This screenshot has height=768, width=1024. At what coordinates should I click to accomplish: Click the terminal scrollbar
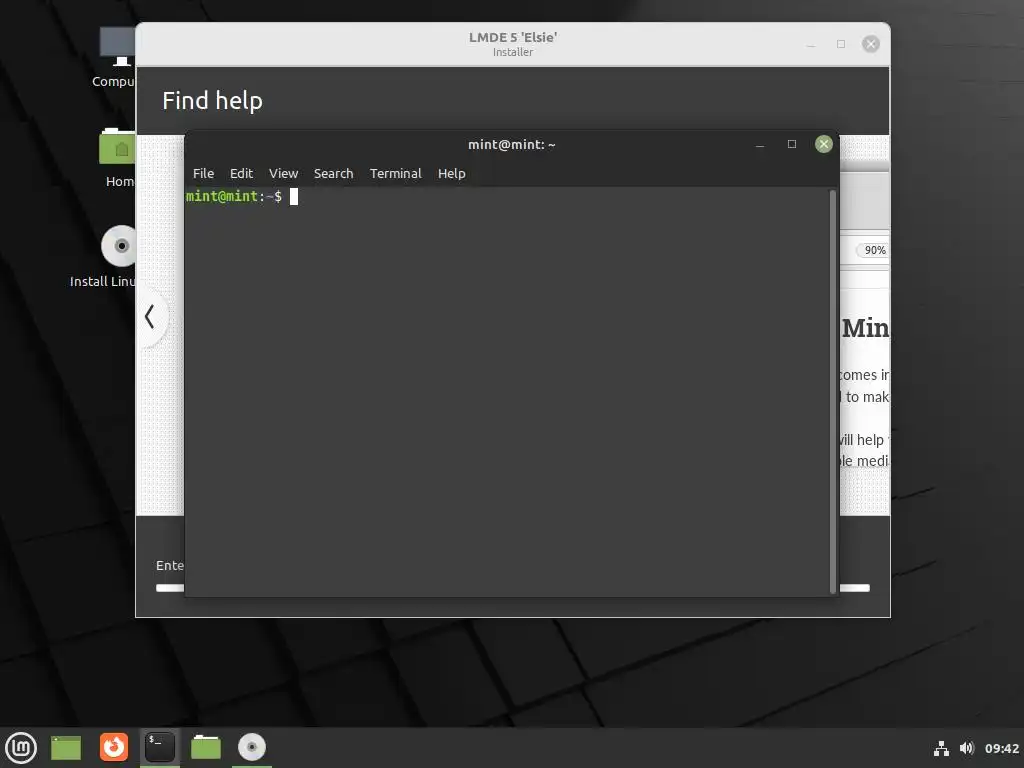[x=833, y=391]
